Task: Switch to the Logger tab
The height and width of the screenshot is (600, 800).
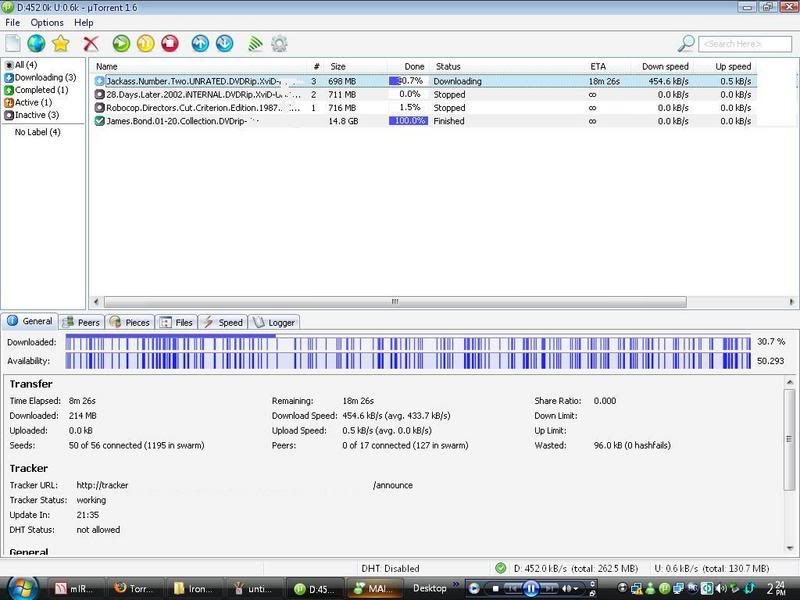Action: 274,322
